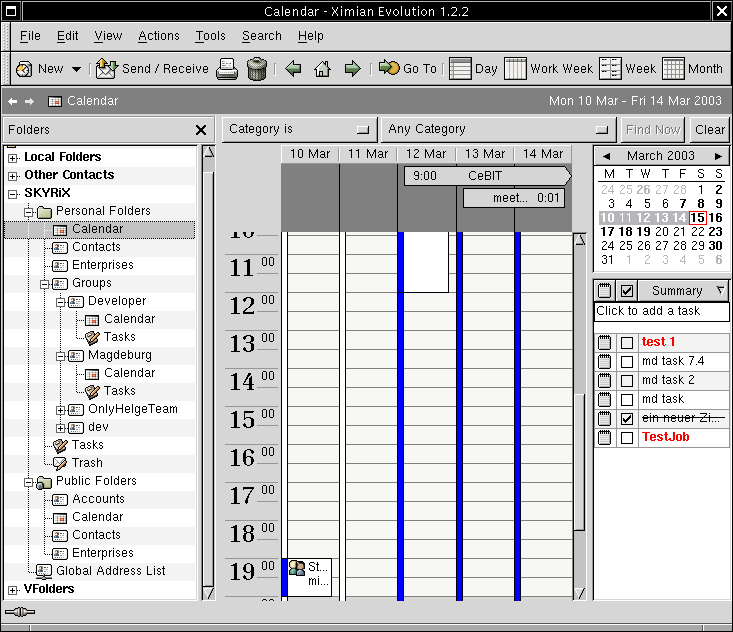Print using the printer icon
Screen dimensions: 733x632
[x=227, y=69]
